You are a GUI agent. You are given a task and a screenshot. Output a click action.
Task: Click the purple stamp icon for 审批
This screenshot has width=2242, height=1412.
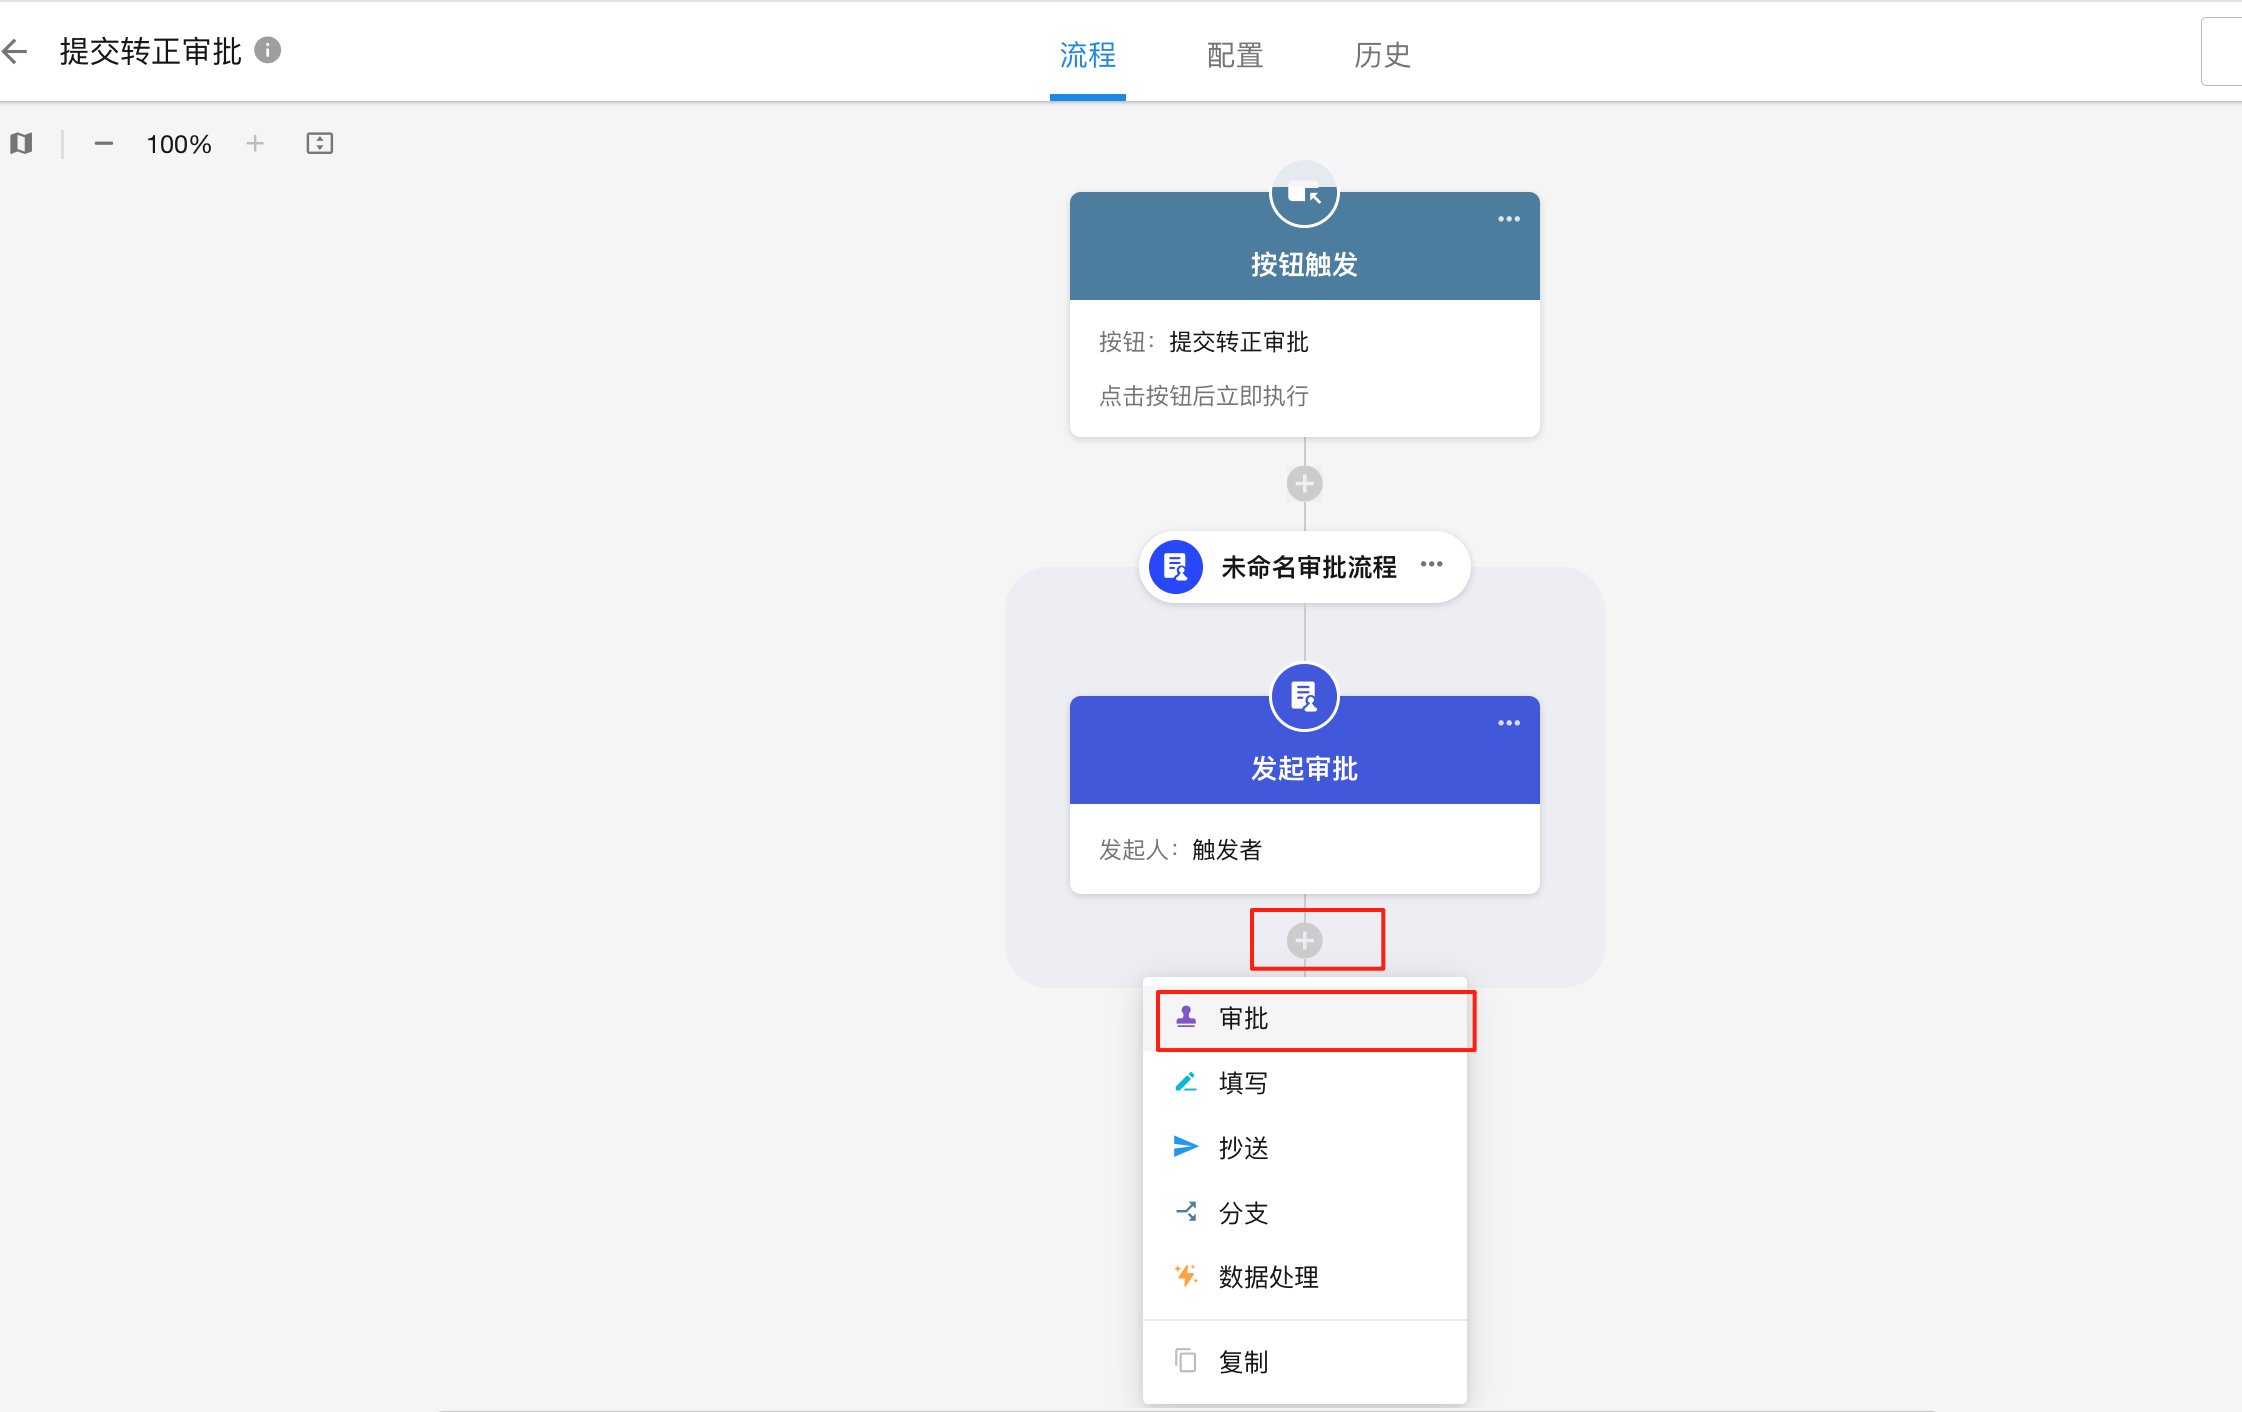point(1185,1017)
